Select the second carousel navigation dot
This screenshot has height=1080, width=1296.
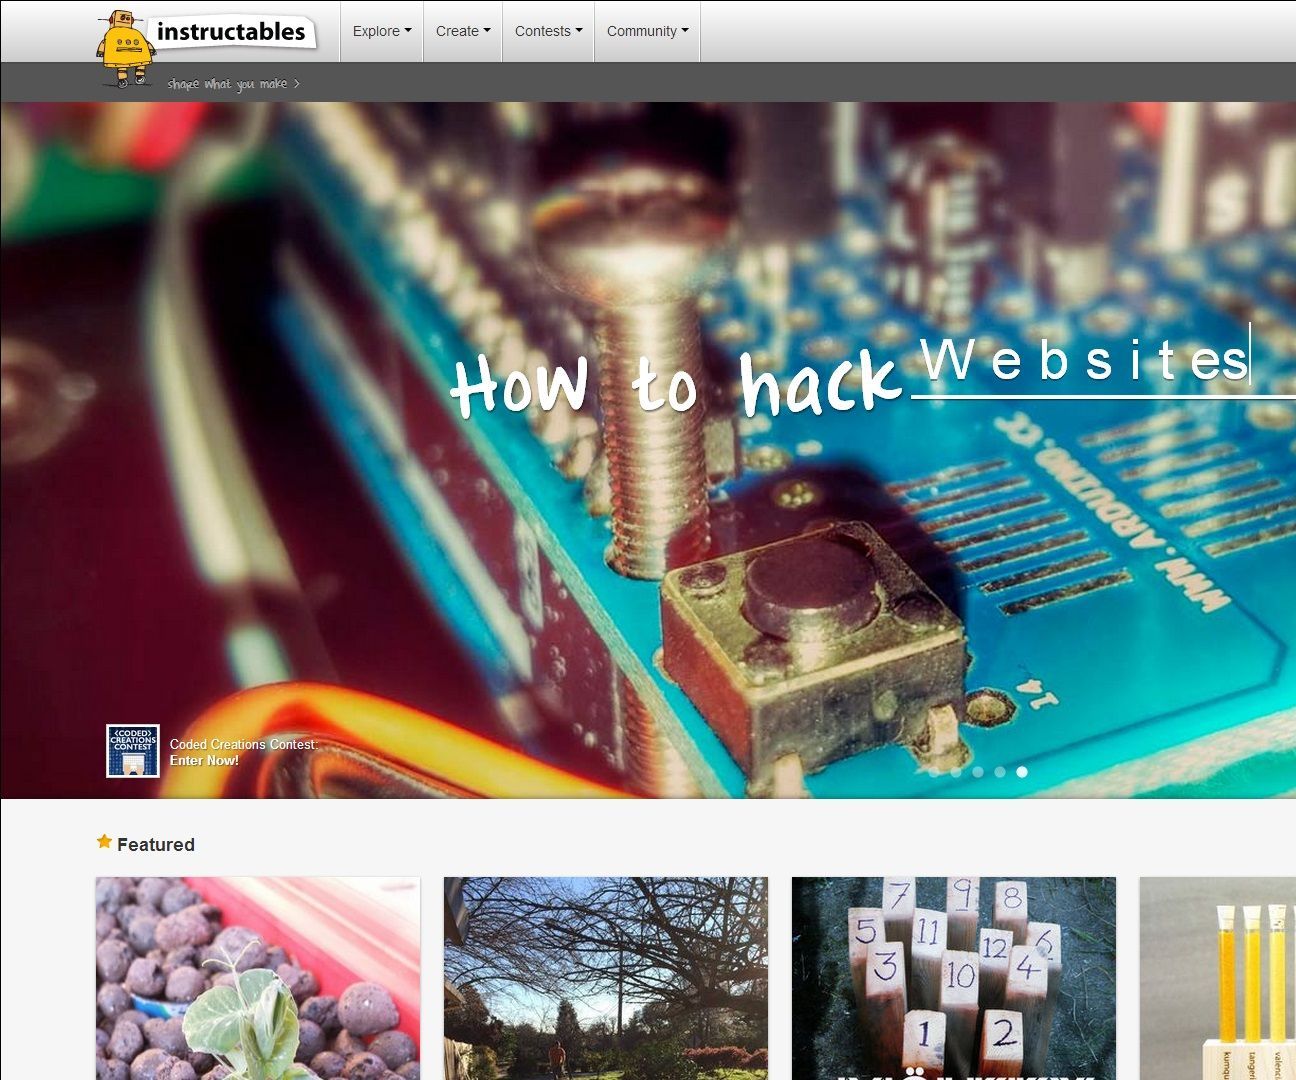click(955, 771)
